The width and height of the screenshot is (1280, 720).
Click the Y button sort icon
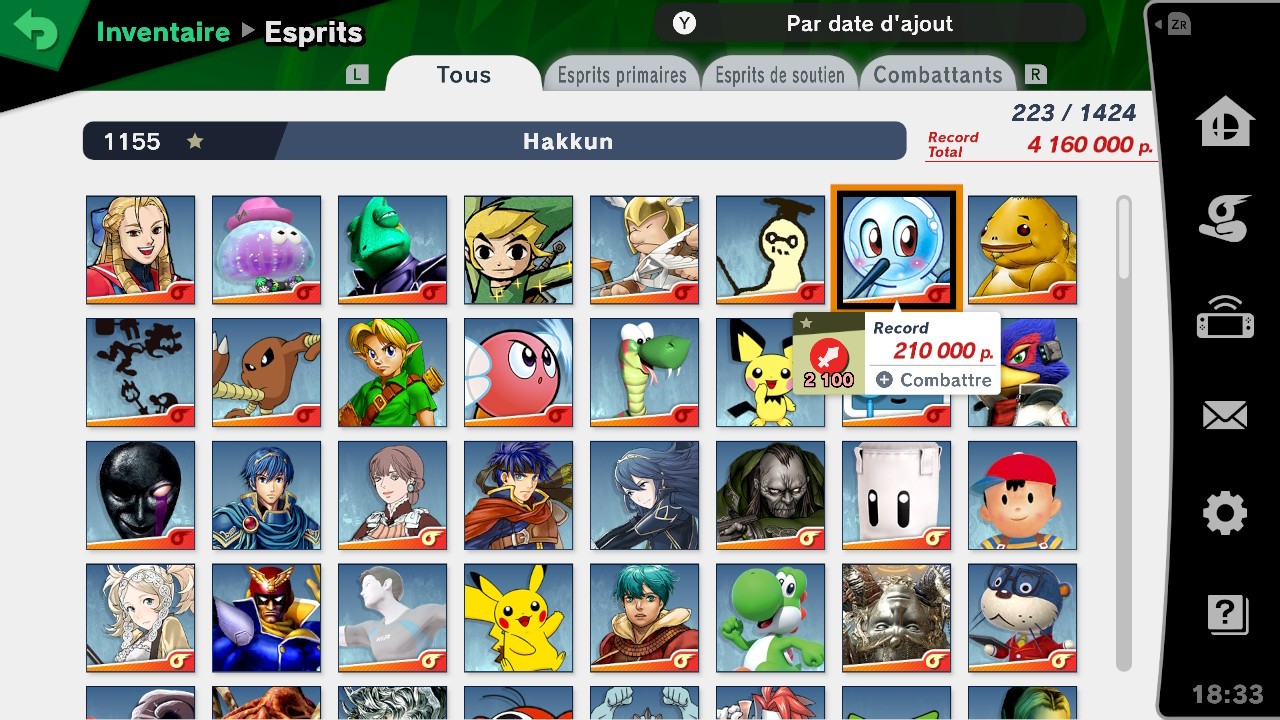[684, 23]
